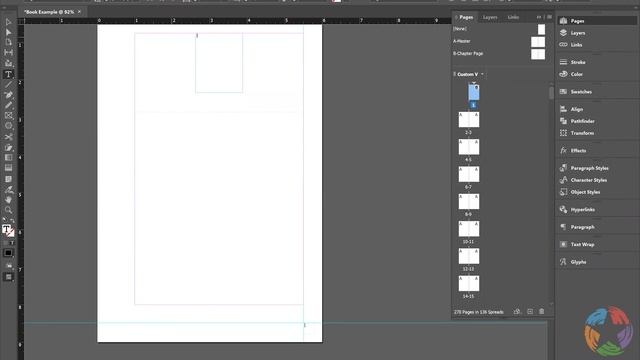The height and width of the screenshot is (360, 640).
Task: Select the Eyedropper tool
Action: tap(8, 189)
